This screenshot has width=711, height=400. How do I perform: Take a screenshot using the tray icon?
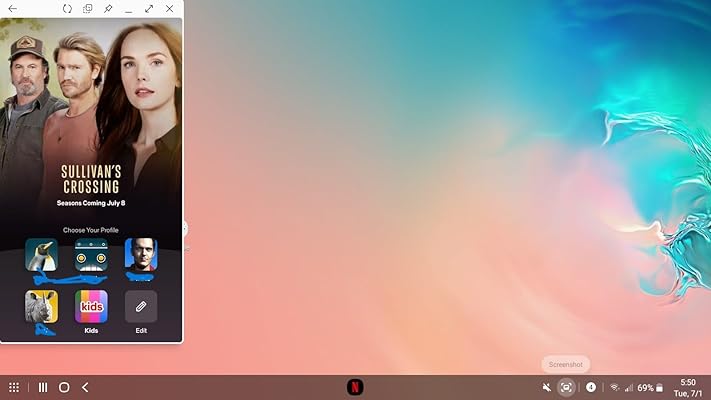pos(567,387)
